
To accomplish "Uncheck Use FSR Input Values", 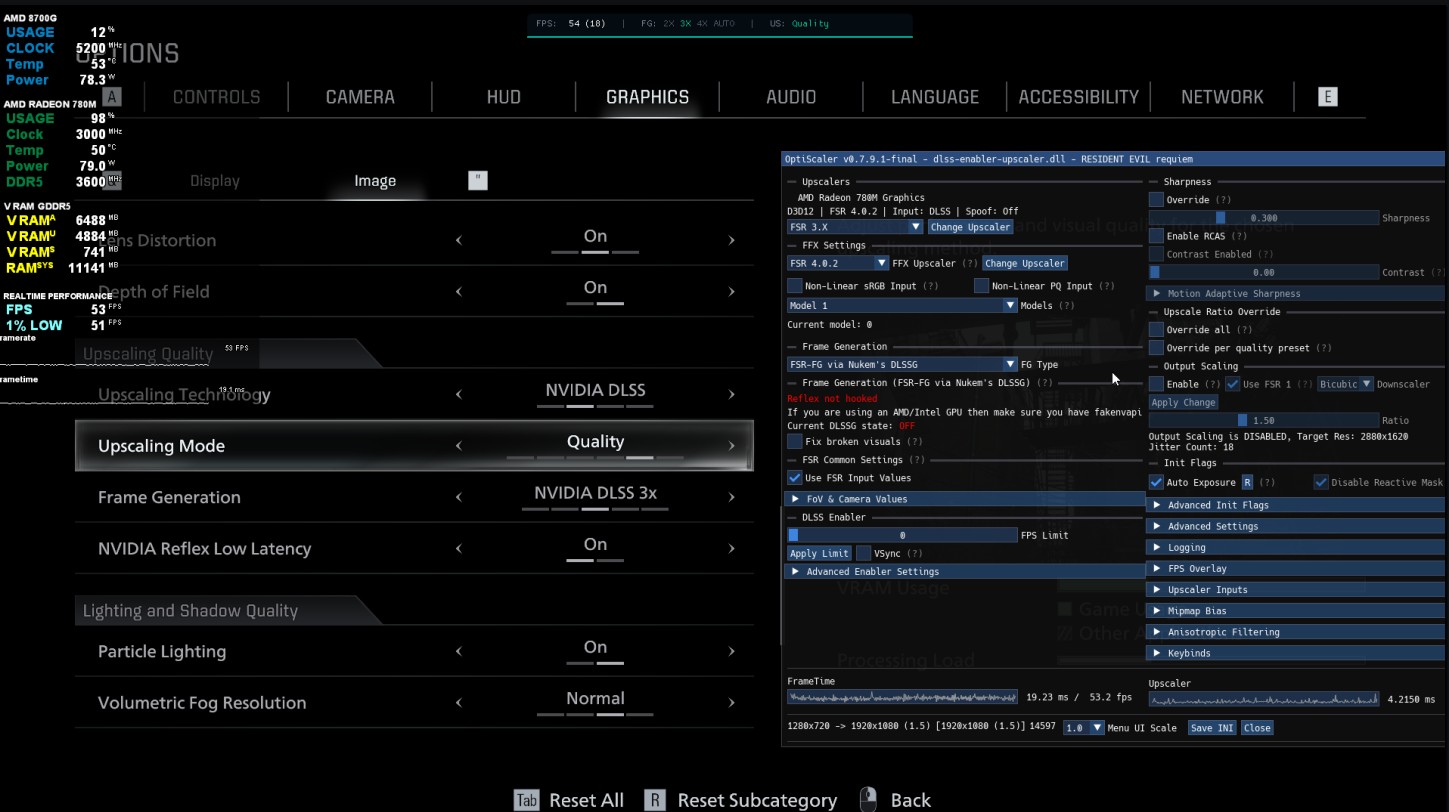I will (x=795, y=478).
